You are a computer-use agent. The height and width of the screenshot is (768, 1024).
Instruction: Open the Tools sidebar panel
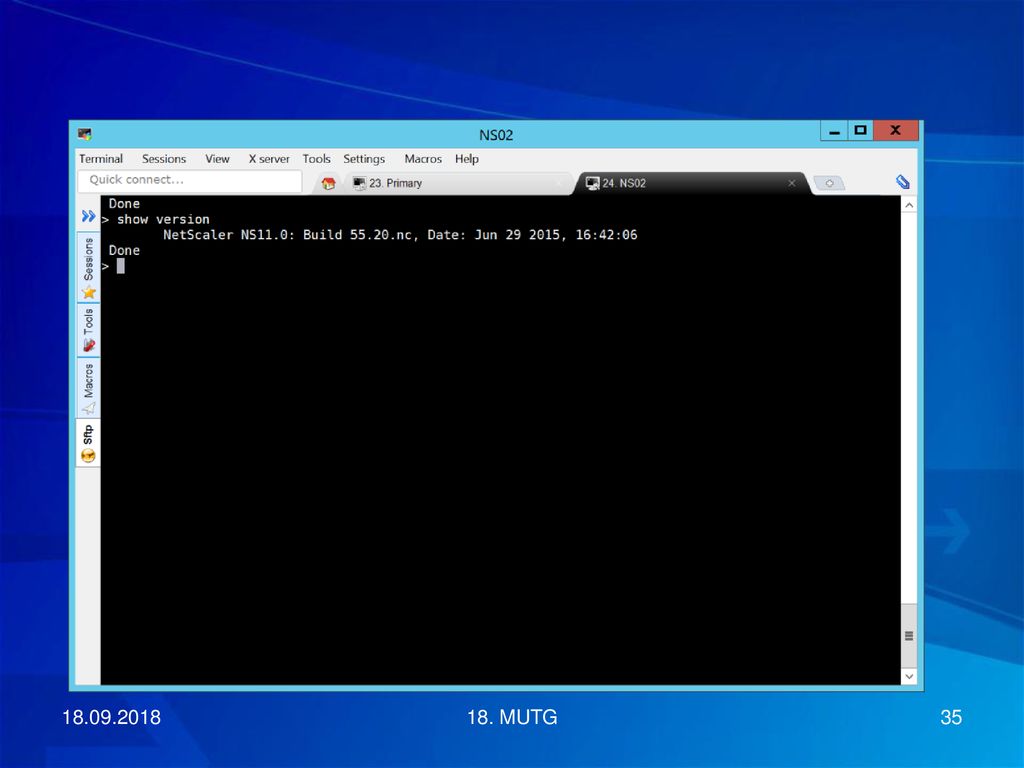[88, 330]
